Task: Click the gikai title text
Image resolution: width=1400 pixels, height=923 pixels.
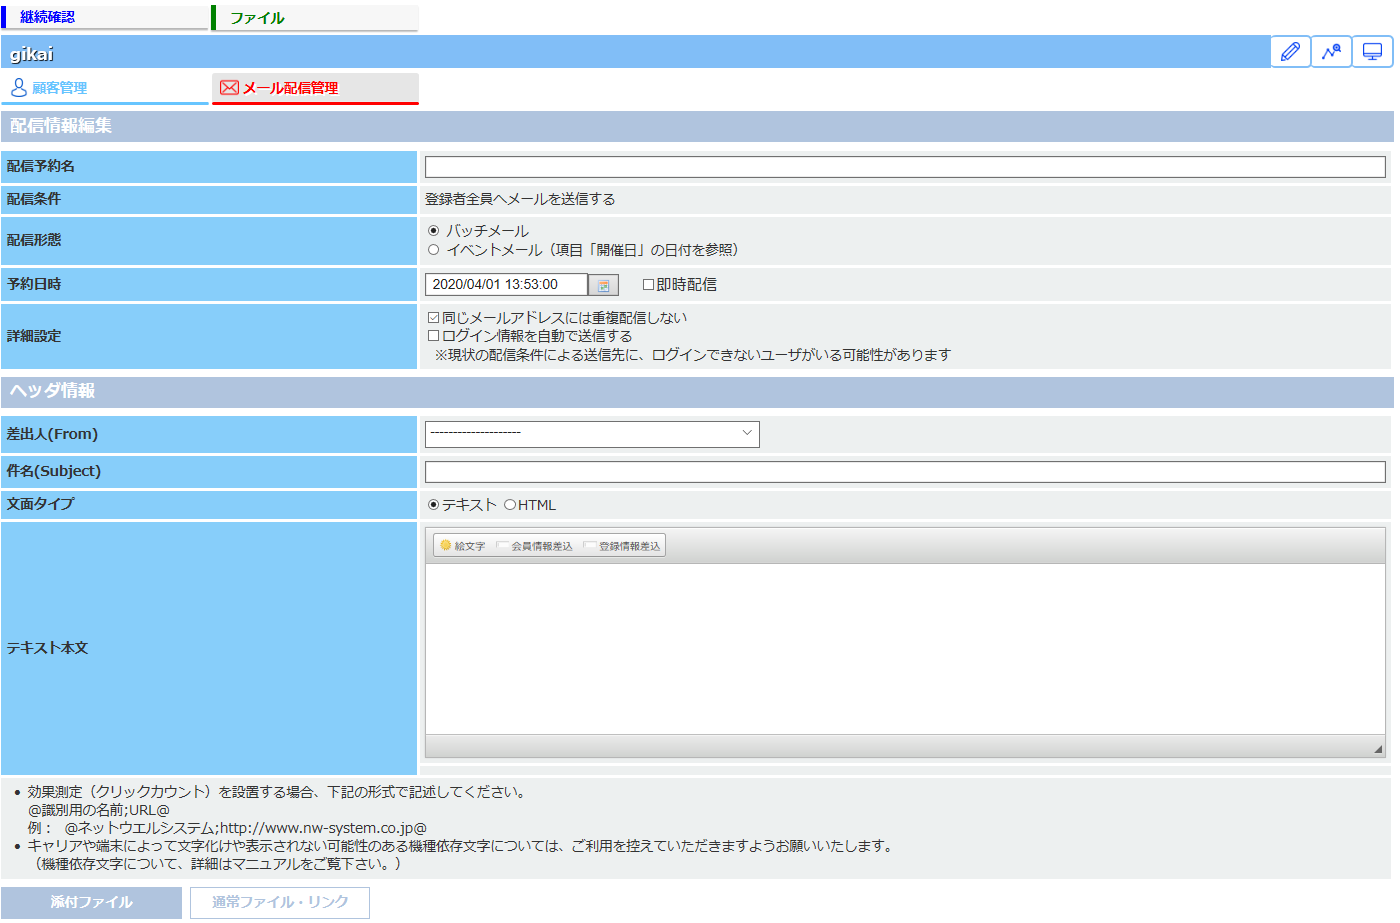Action: pos(32,54)
